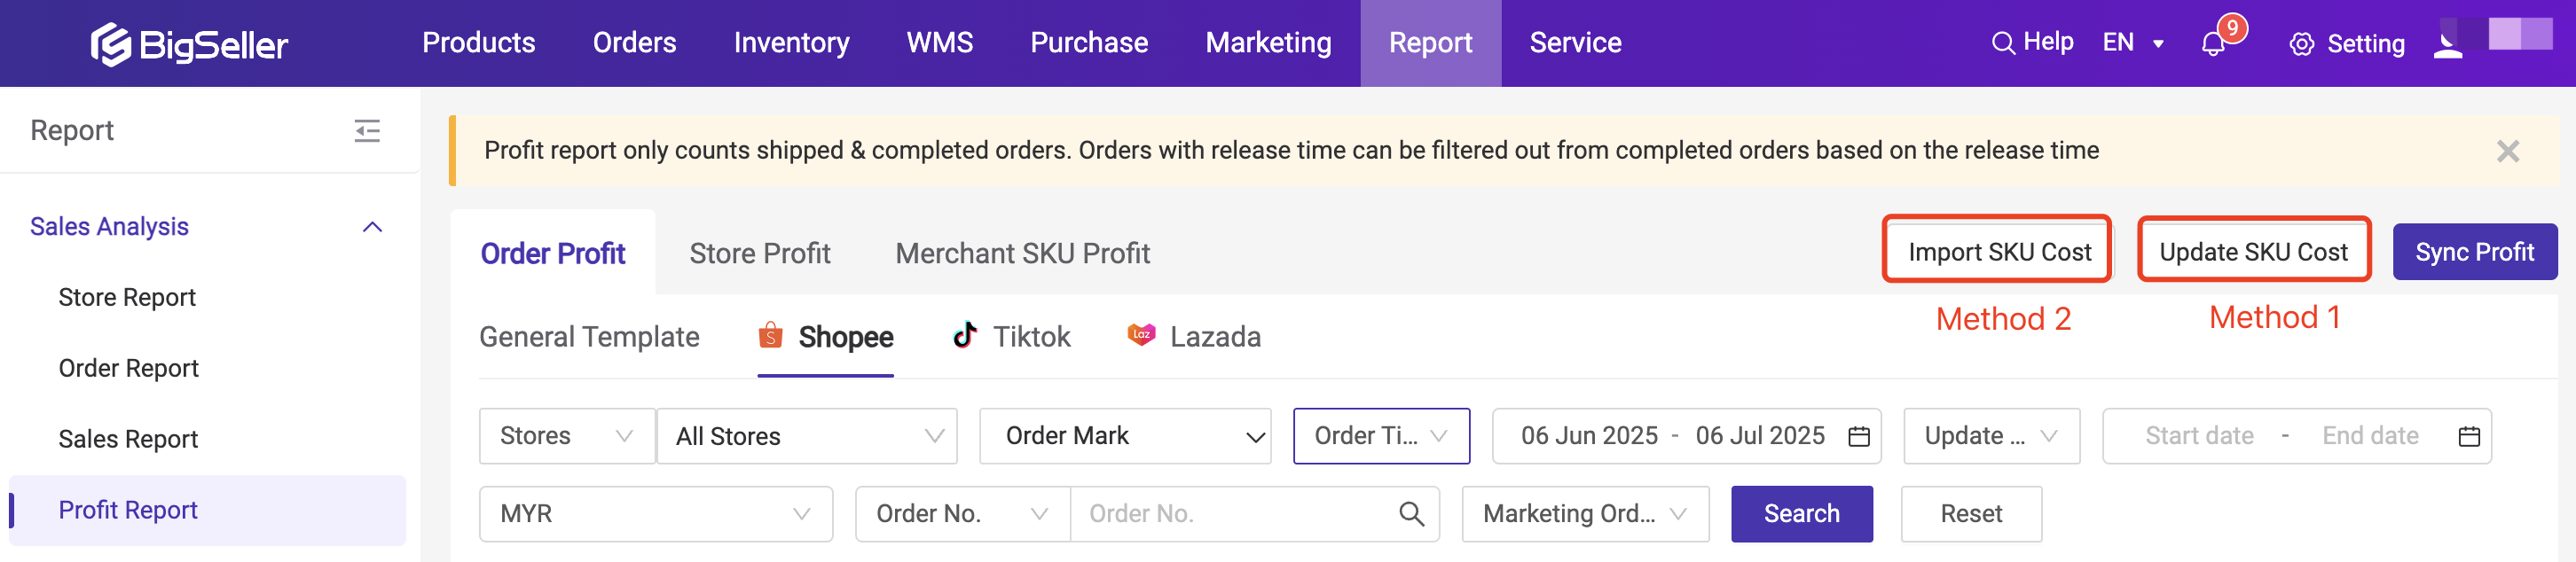Viewport: 2576px width, 562px height.
Task: Dismiss the profit report notice banner
Action: 2507,151
